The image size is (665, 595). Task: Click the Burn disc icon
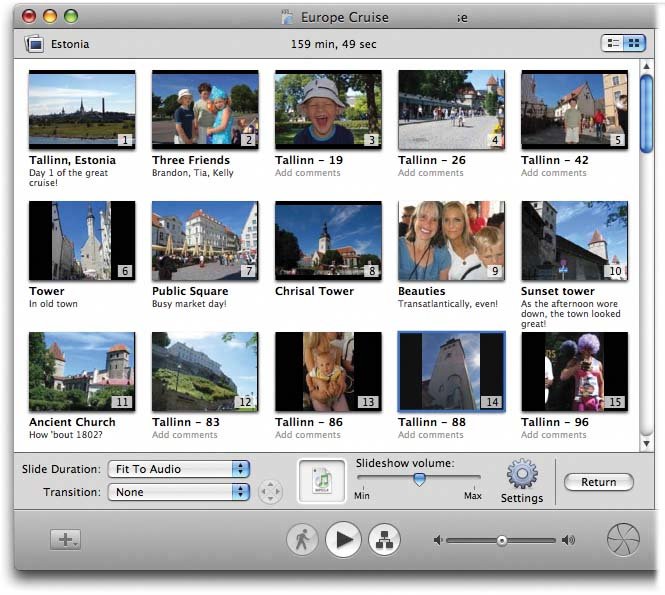pos(623,540)
